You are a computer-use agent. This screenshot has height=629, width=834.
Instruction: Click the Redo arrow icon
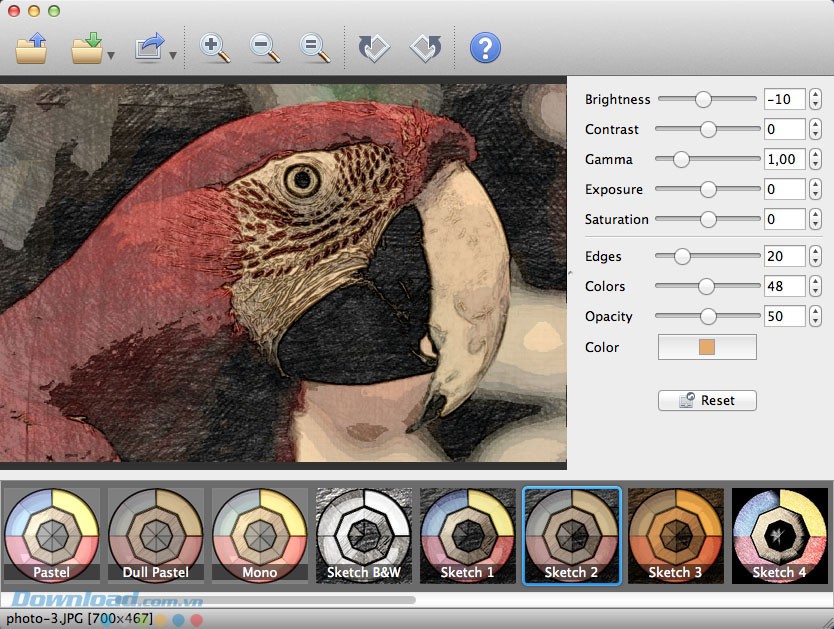point(426,48)
